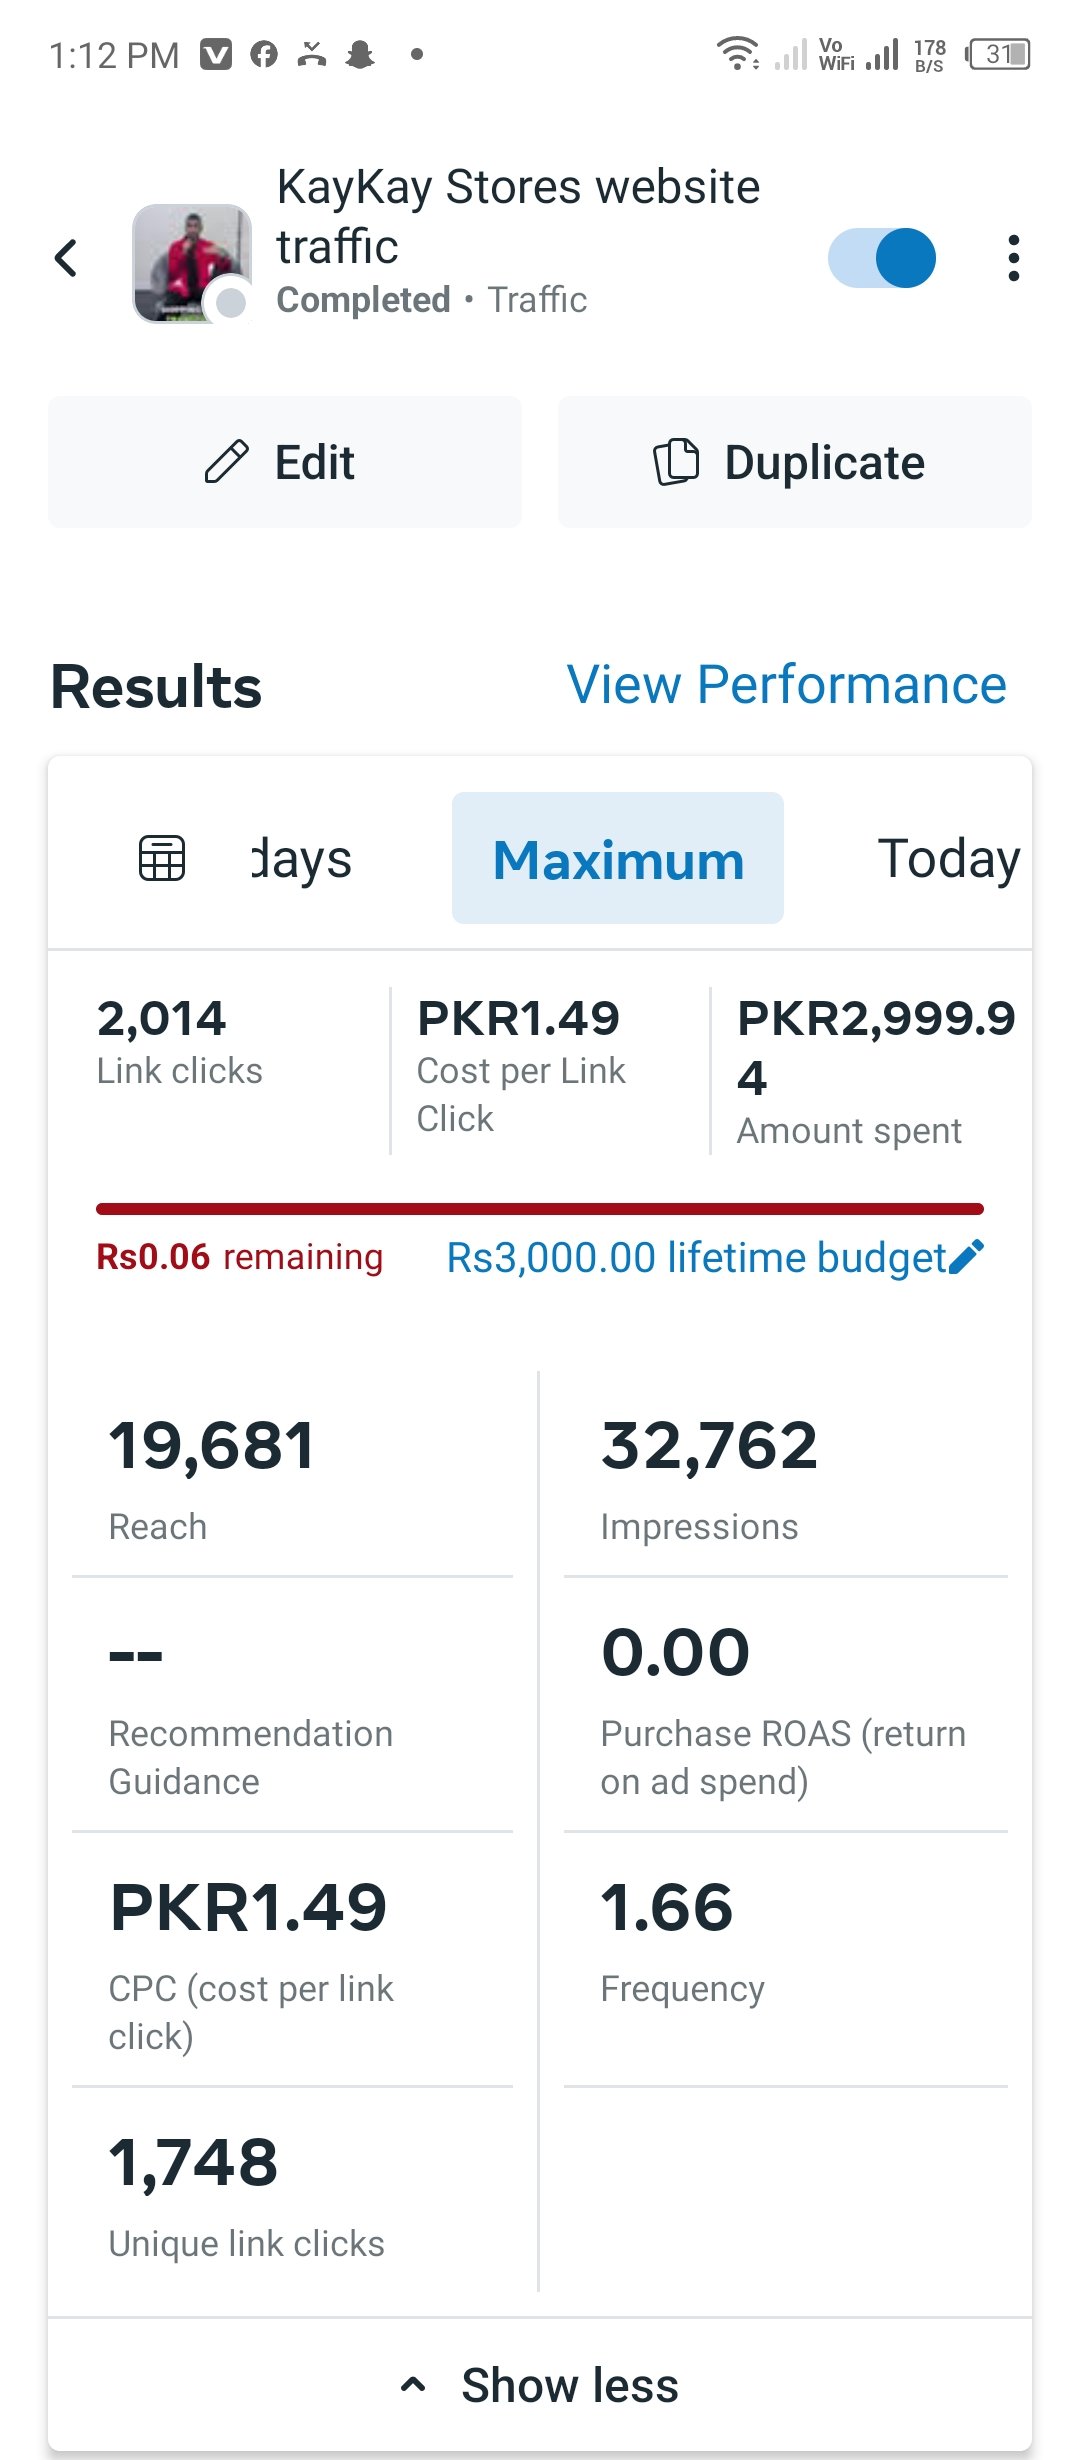Open the Rs3,000.00 lifetime budget link
This screenshot has height=2460, width=1080.
[696, 1257]
